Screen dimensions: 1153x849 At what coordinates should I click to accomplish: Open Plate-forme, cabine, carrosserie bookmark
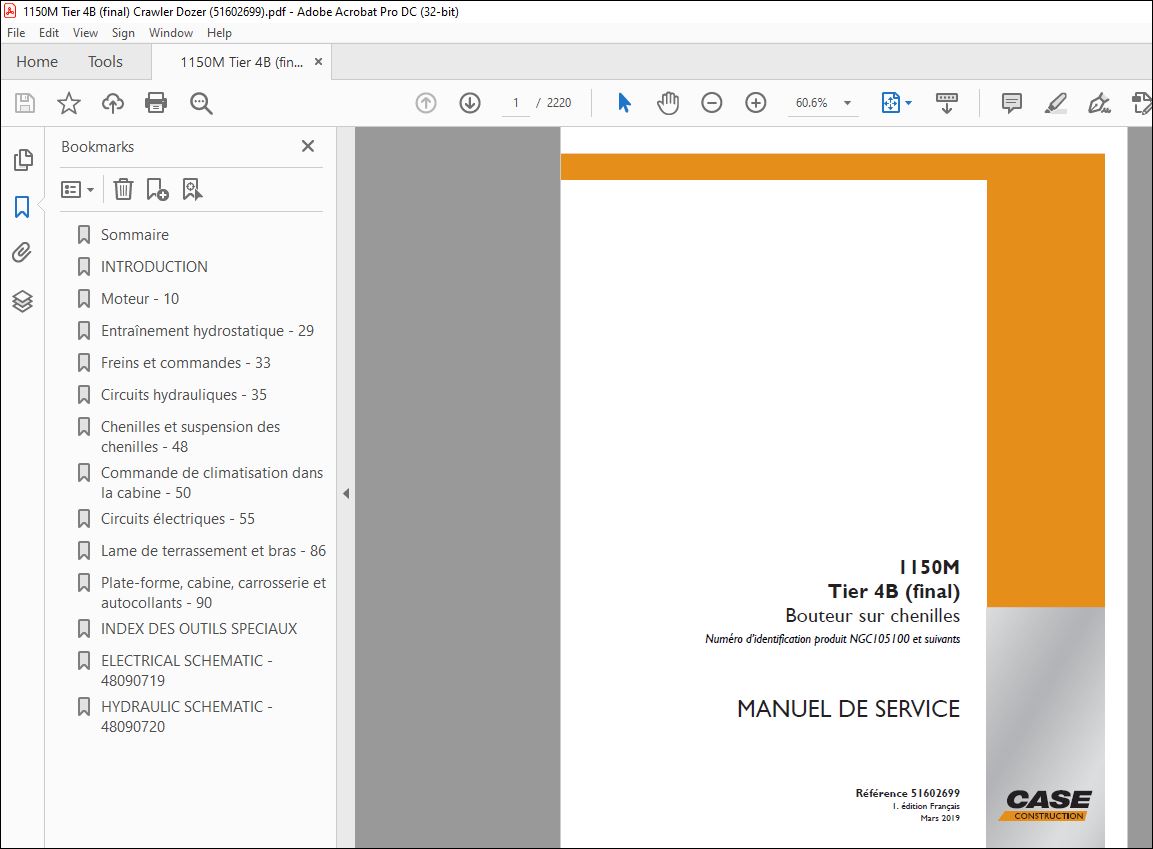(213, 592)
